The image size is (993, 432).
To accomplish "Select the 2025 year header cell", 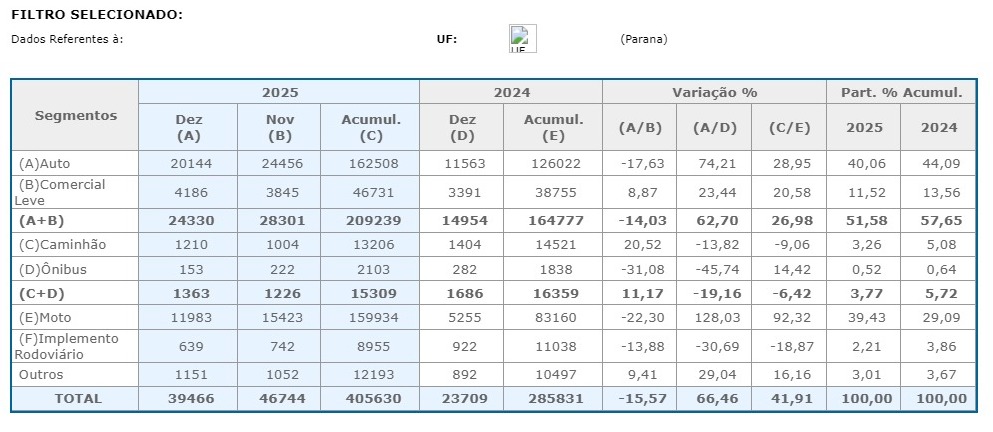I will (280, 92).
